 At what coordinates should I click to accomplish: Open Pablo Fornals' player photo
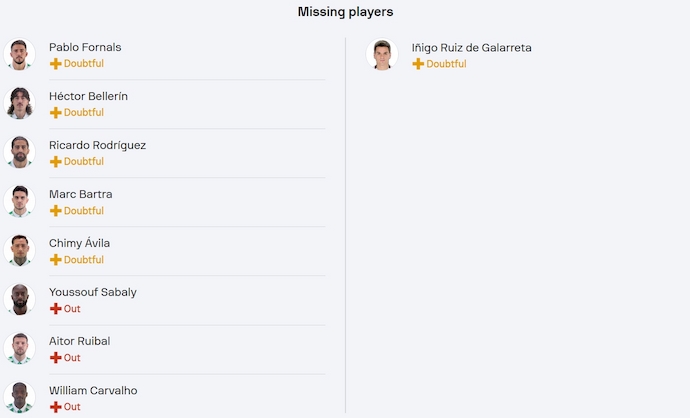(19, 54)
